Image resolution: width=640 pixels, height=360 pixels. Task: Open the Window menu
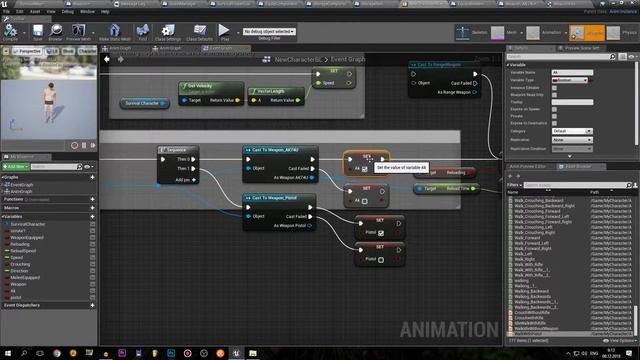(x=87, y=11)
